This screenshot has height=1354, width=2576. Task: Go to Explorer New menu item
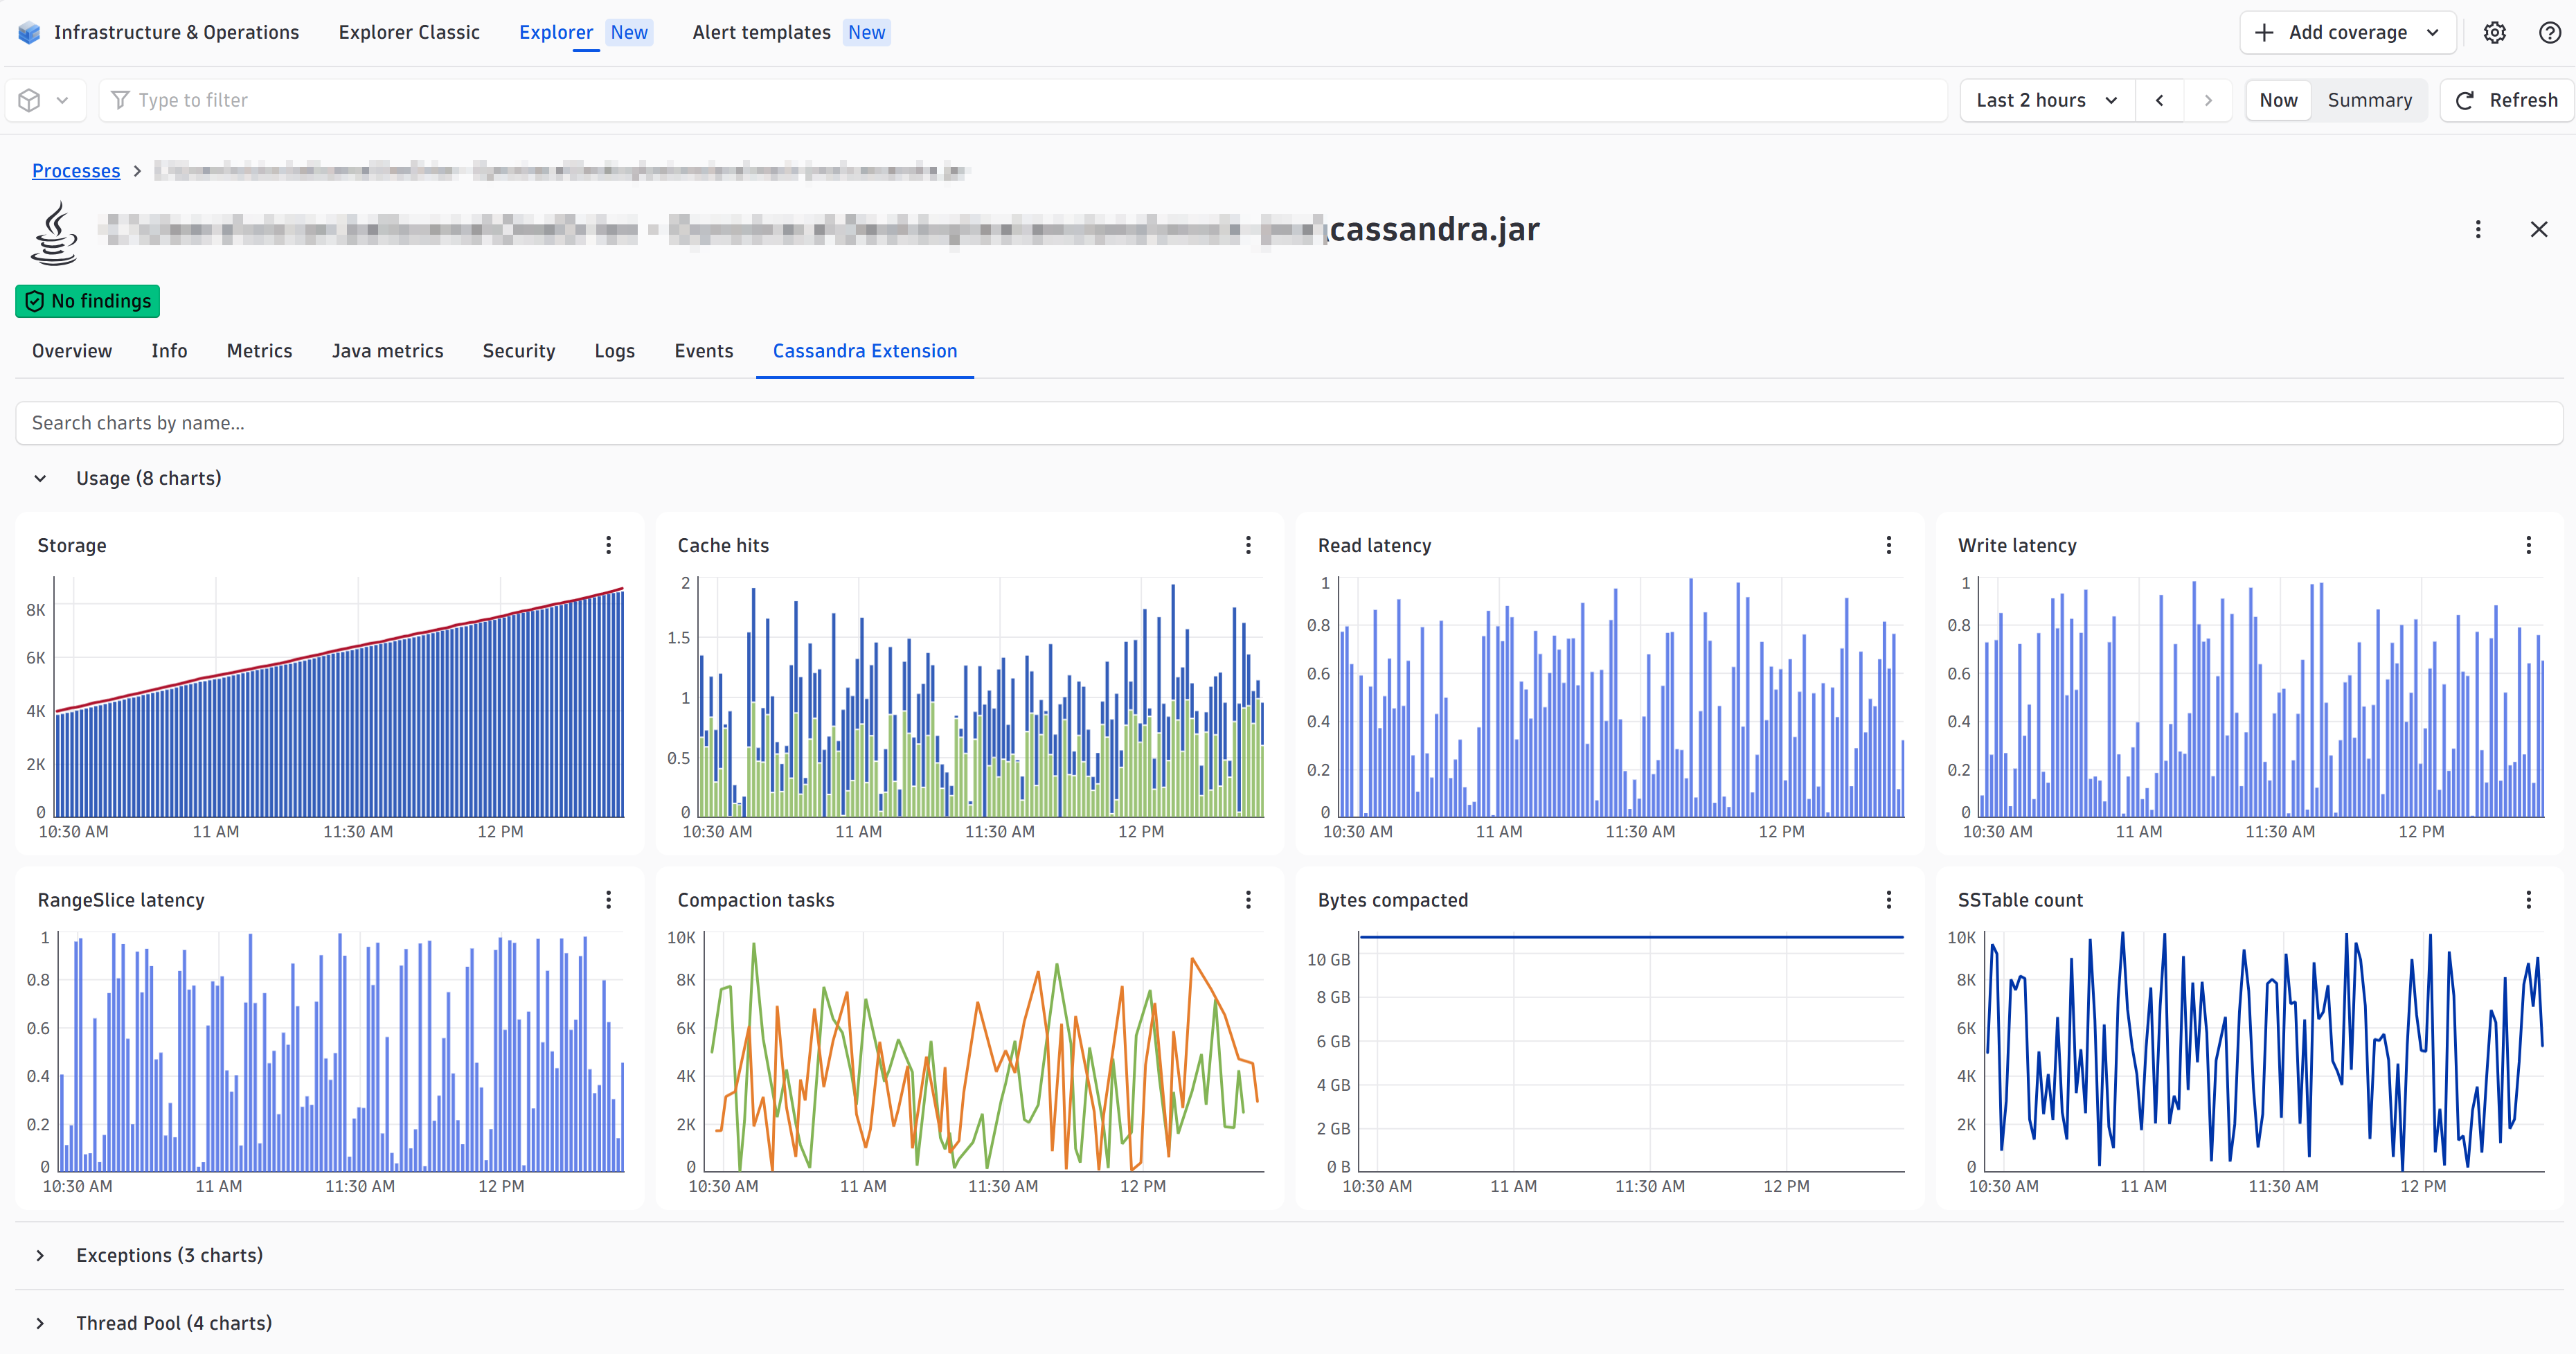coord(585,32)
